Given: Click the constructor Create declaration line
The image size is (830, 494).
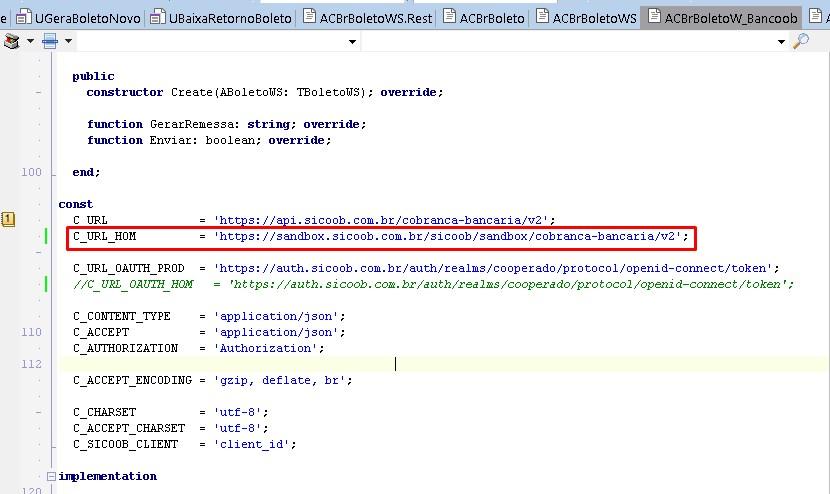Looking at the screenshot, I should point(265,92).
